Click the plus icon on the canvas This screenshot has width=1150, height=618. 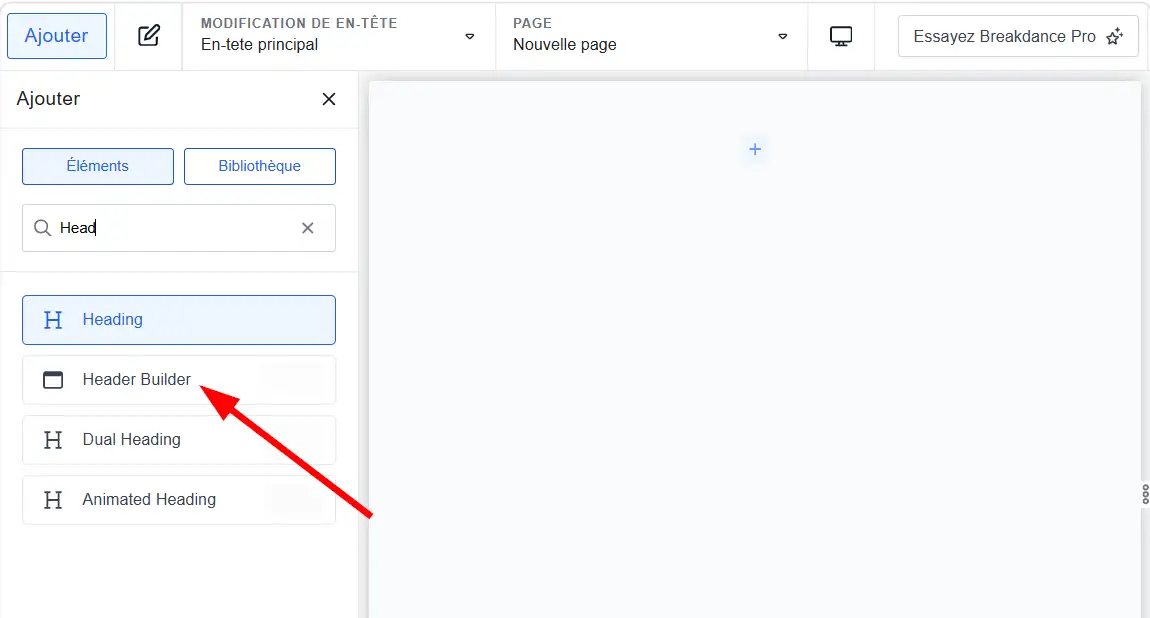(755, 150)
